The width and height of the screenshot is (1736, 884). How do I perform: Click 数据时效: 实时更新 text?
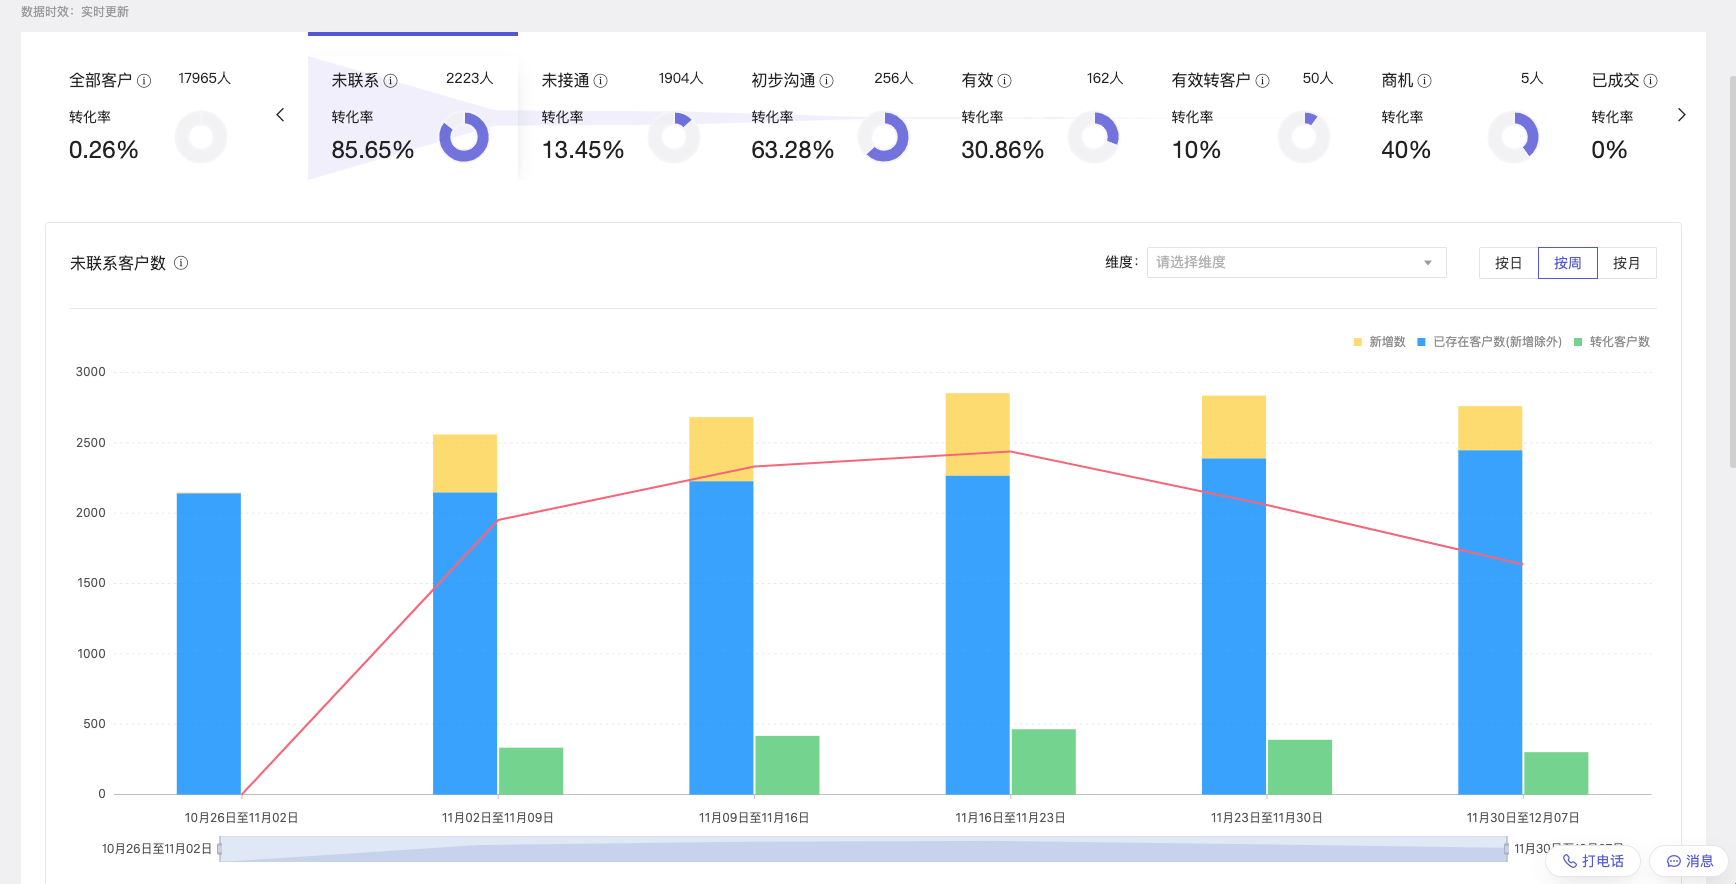(75, 12)
